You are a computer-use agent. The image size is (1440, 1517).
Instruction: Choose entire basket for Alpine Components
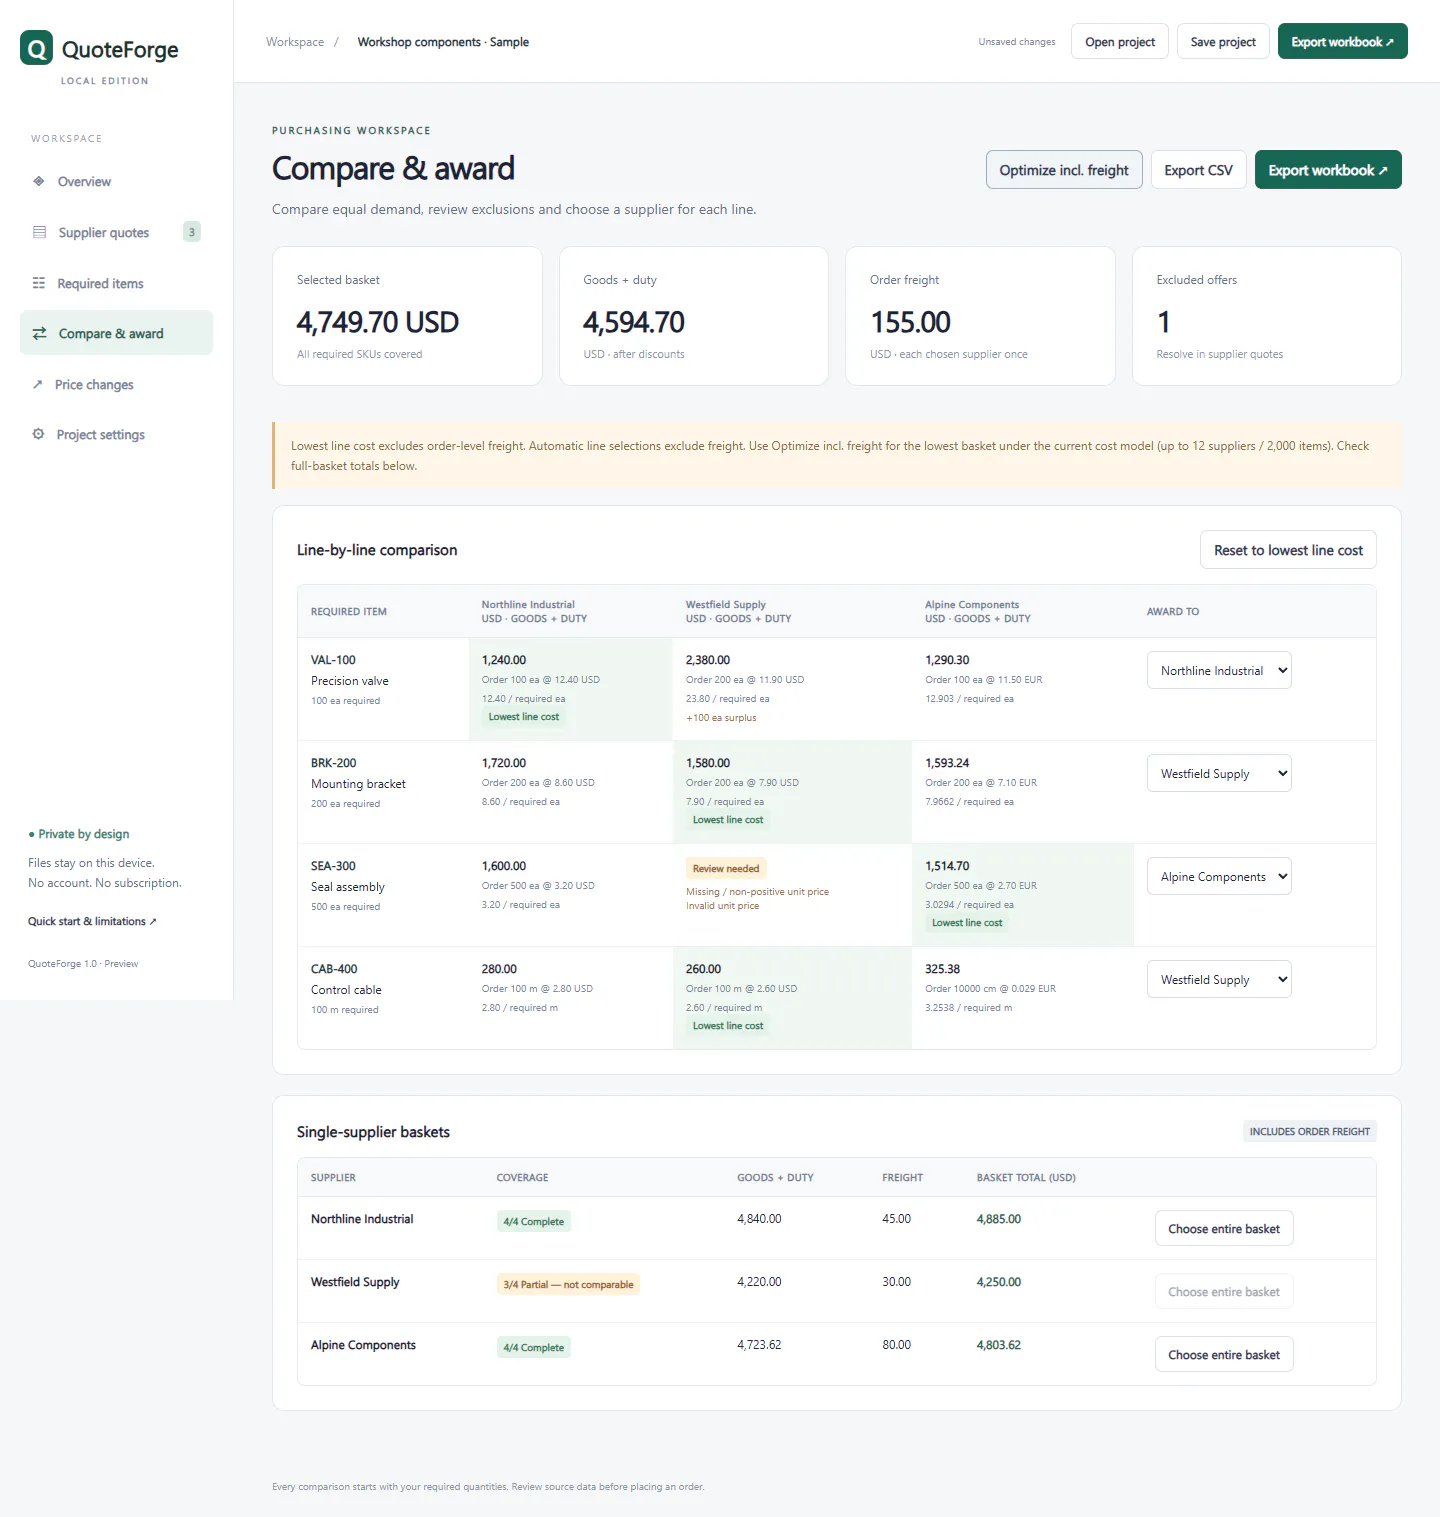[x=1224, y=1354]
